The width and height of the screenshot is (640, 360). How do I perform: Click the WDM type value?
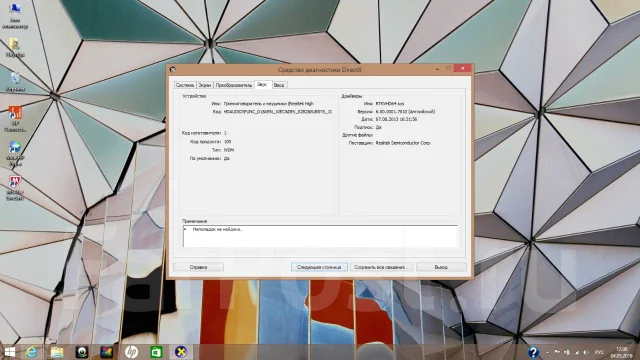(x=229, y=150)
